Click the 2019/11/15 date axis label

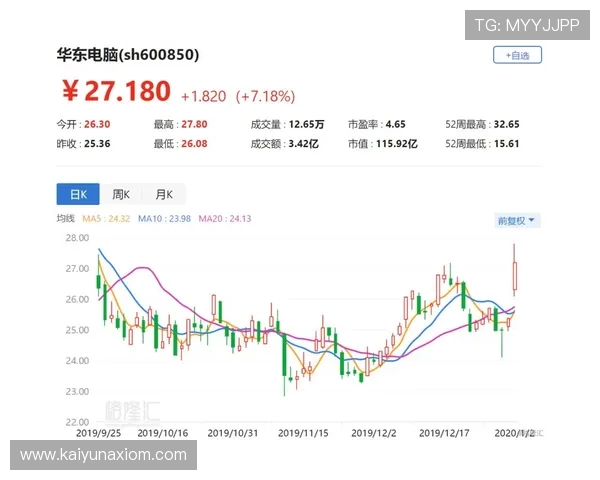tap(303, 433)
